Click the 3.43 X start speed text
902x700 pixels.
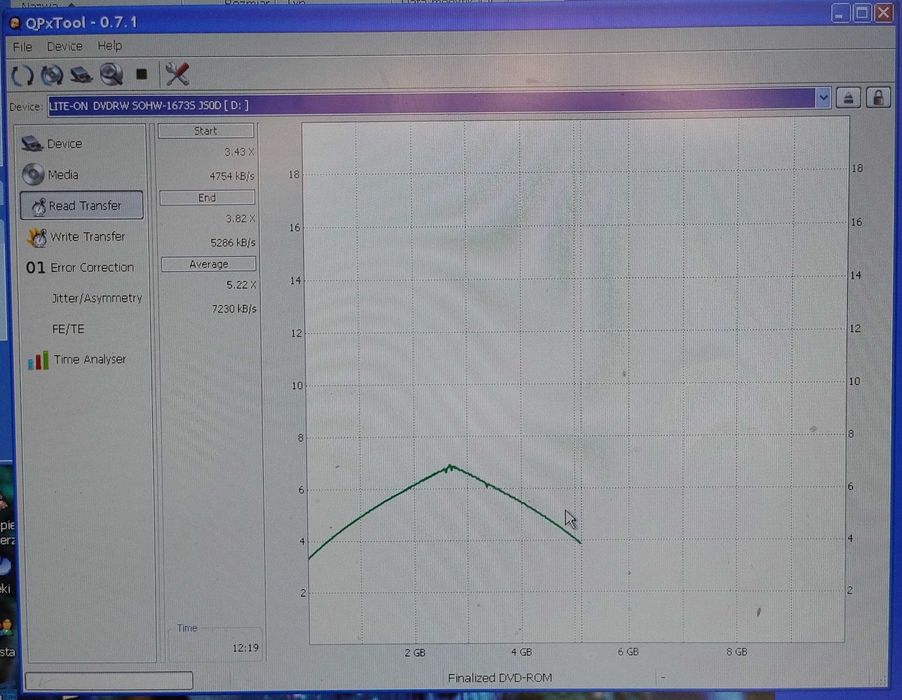(239, 152)
